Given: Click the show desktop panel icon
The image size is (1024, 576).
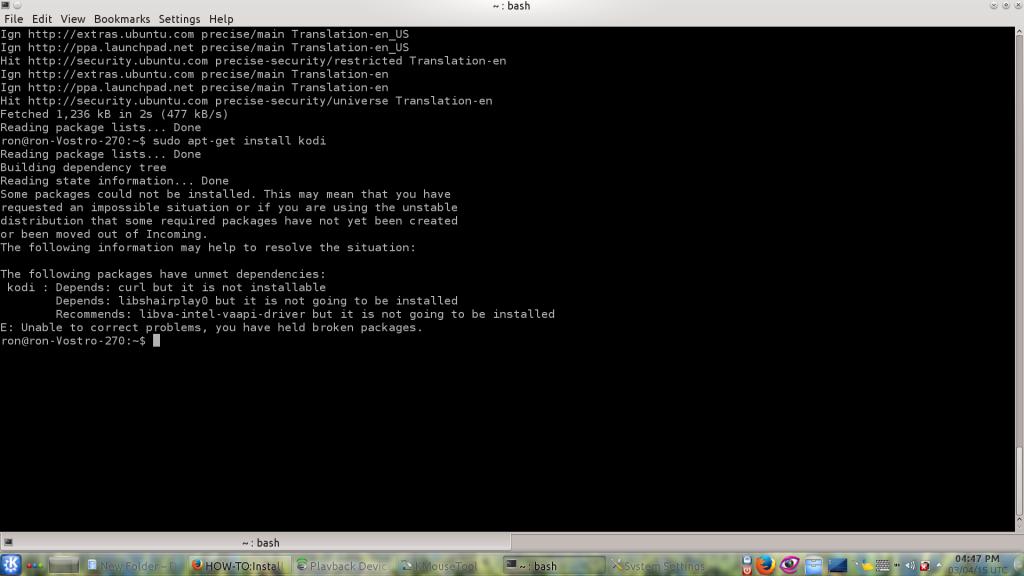Looking at the screenshot, I should point(838,566).
